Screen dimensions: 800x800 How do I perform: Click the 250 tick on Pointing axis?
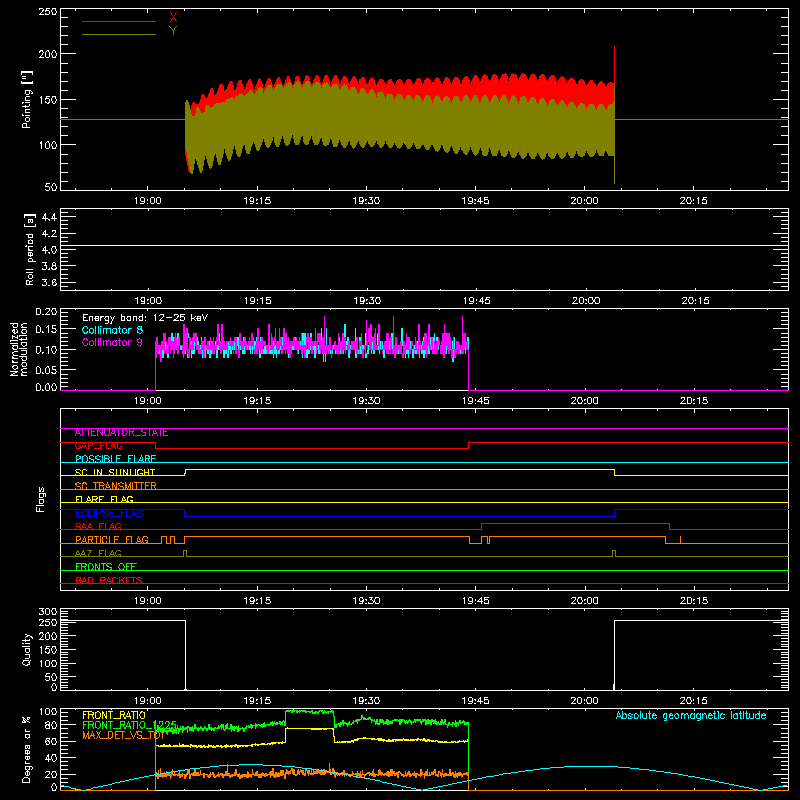pos(48,12)
